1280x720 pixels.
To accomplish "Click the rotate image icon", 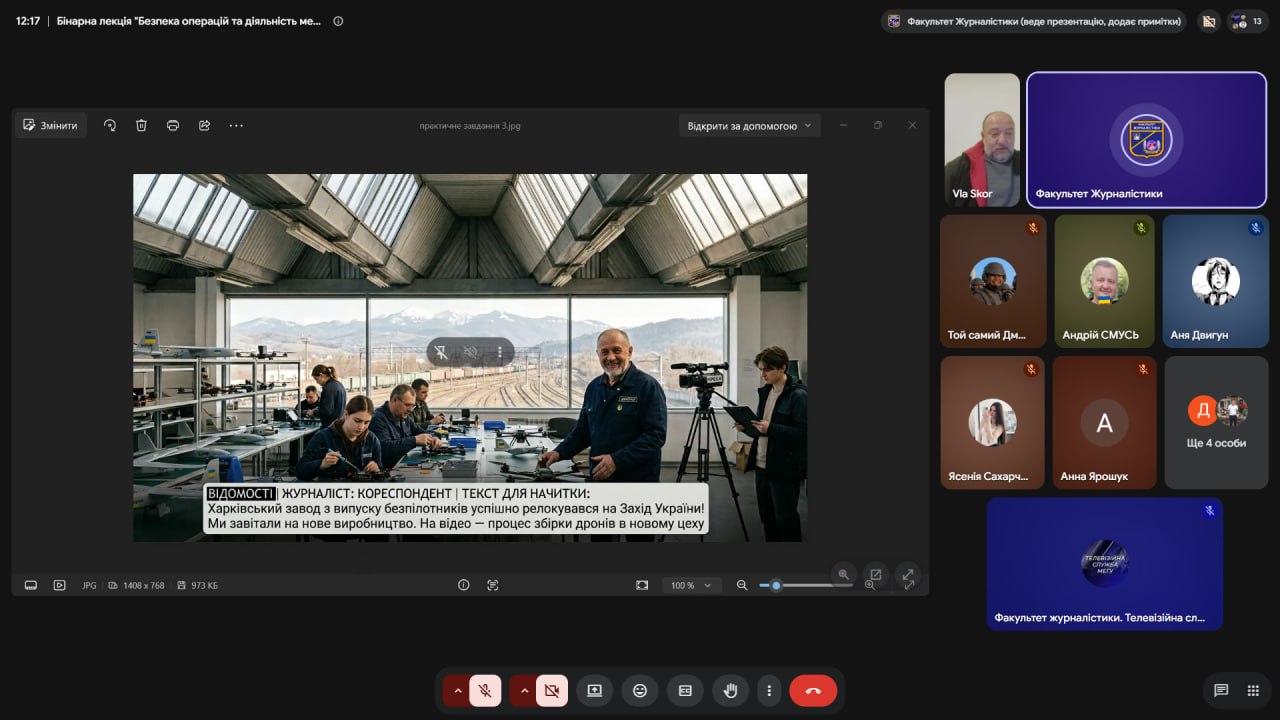I will 110,125.
